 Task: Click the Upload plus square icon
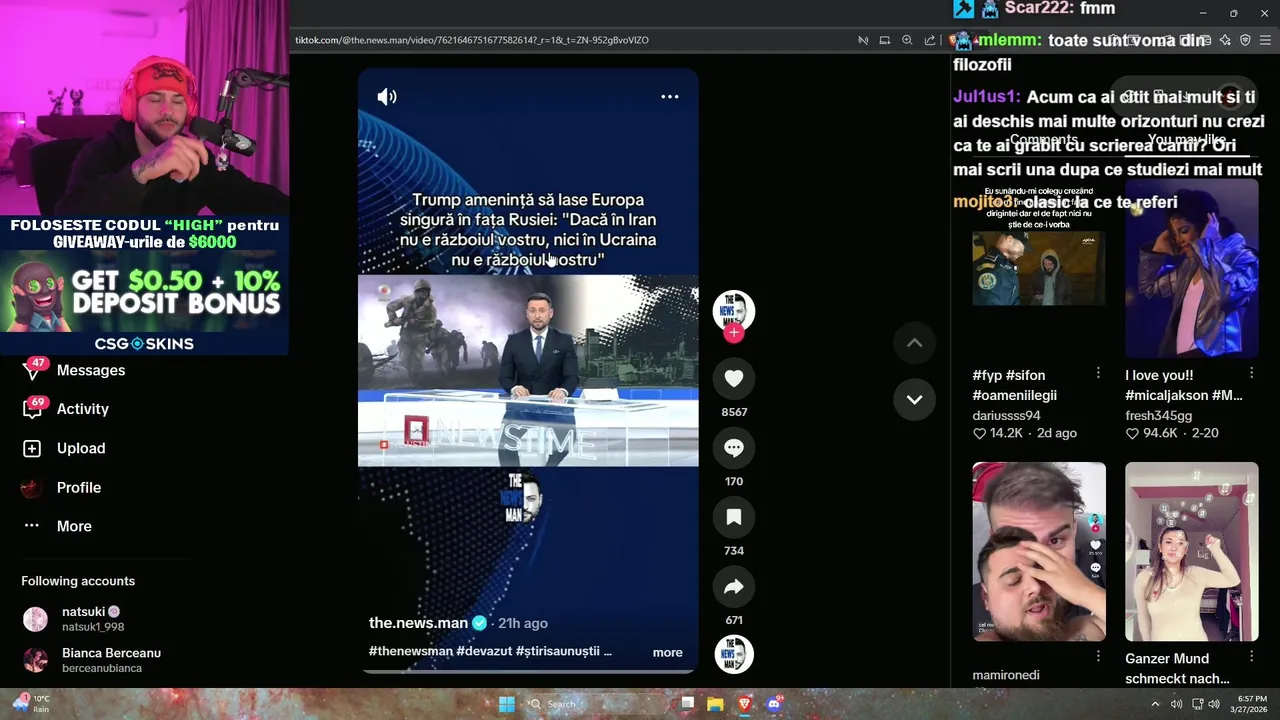pos(32,449)
